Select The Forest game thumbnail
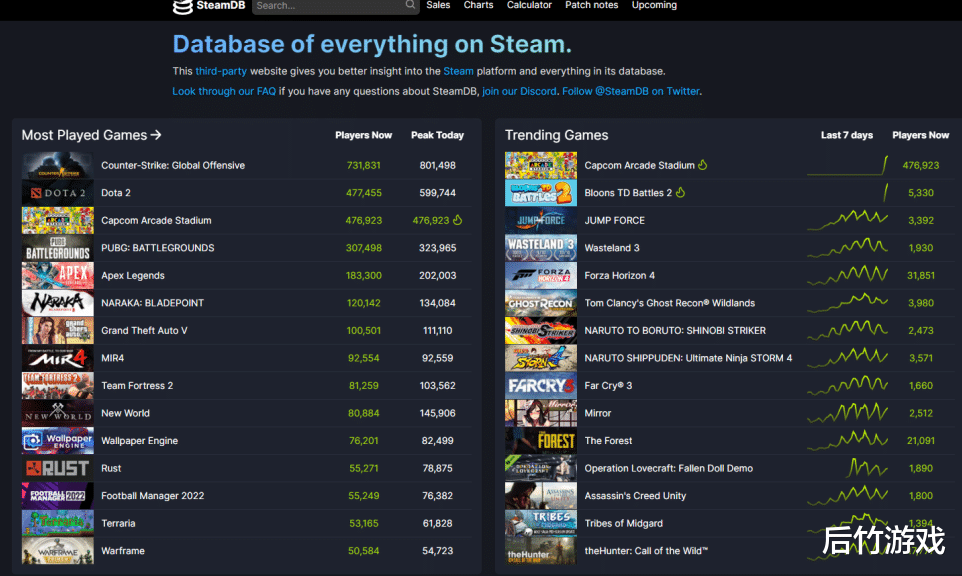Viewport: 962px width, 576px height. [541, 440]
